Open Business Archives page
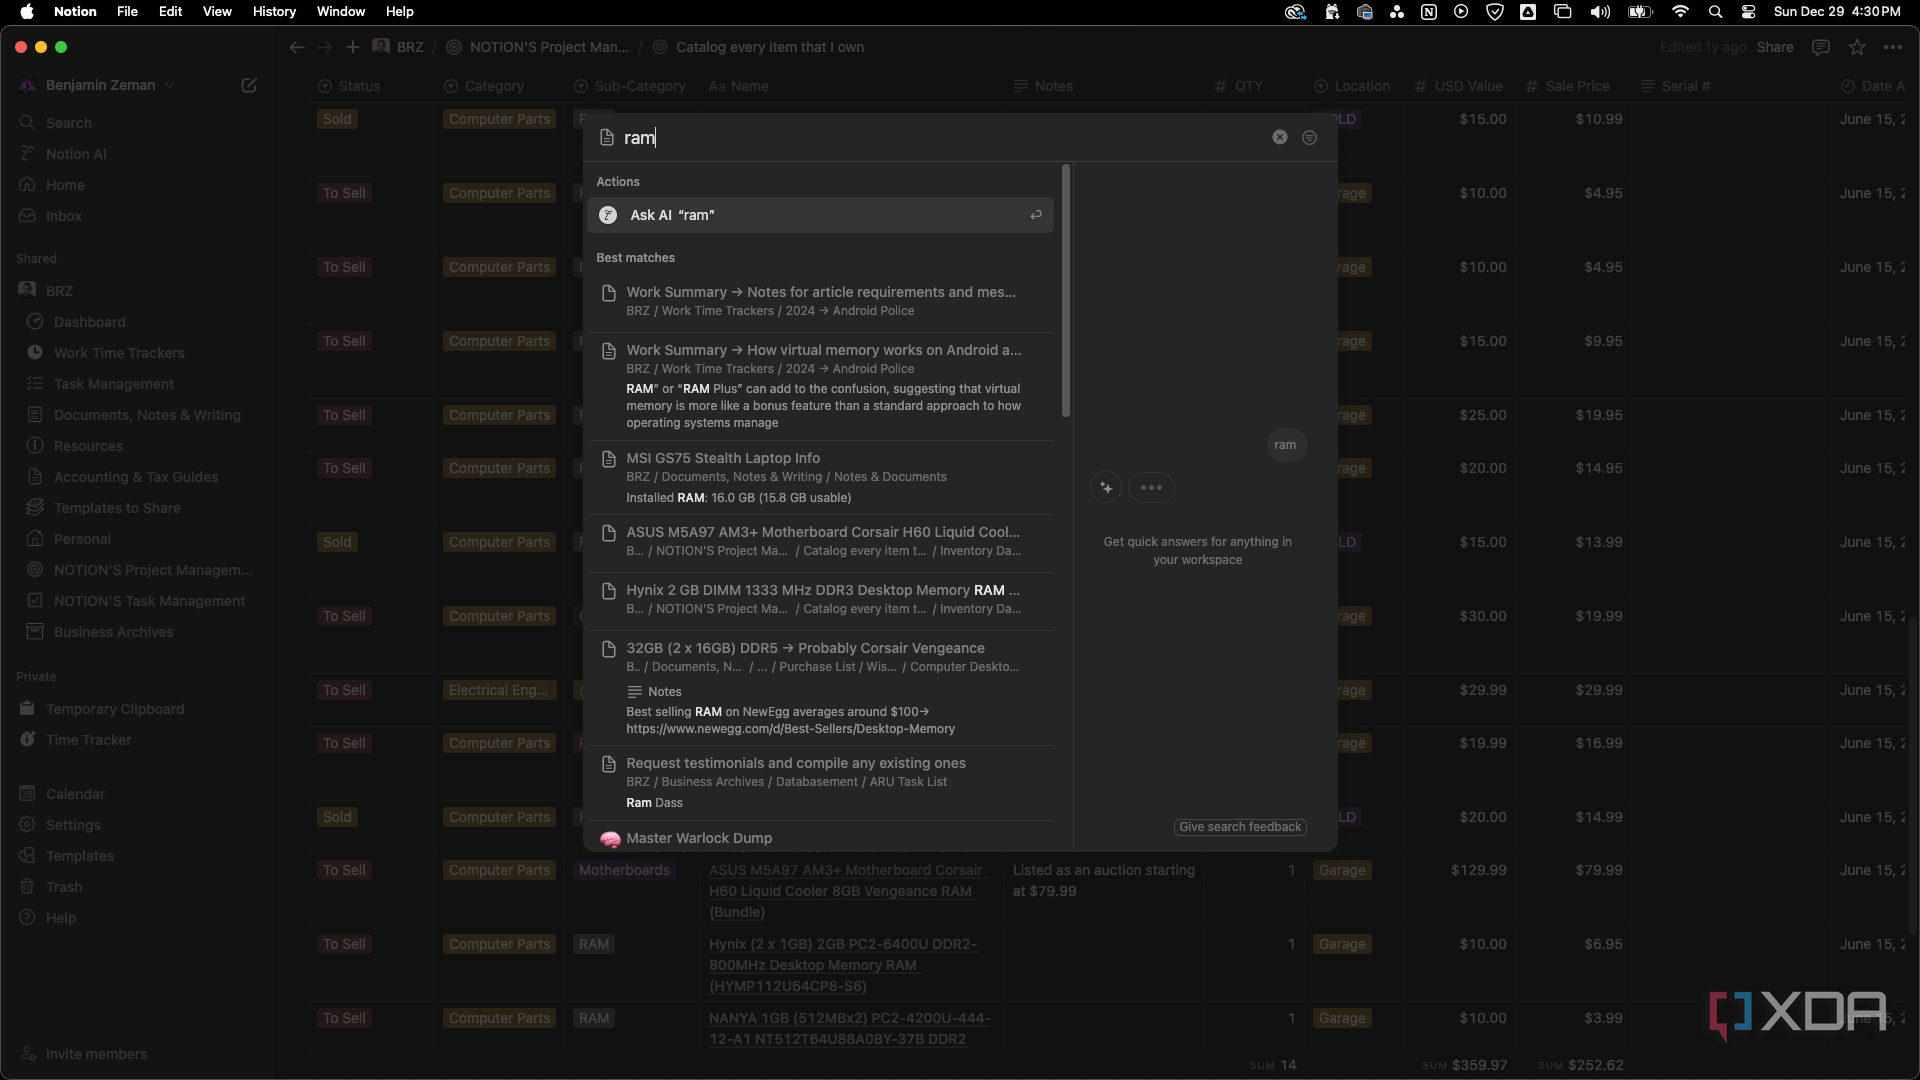This screenshot has width=1920, height=1080. click(114, 632)
